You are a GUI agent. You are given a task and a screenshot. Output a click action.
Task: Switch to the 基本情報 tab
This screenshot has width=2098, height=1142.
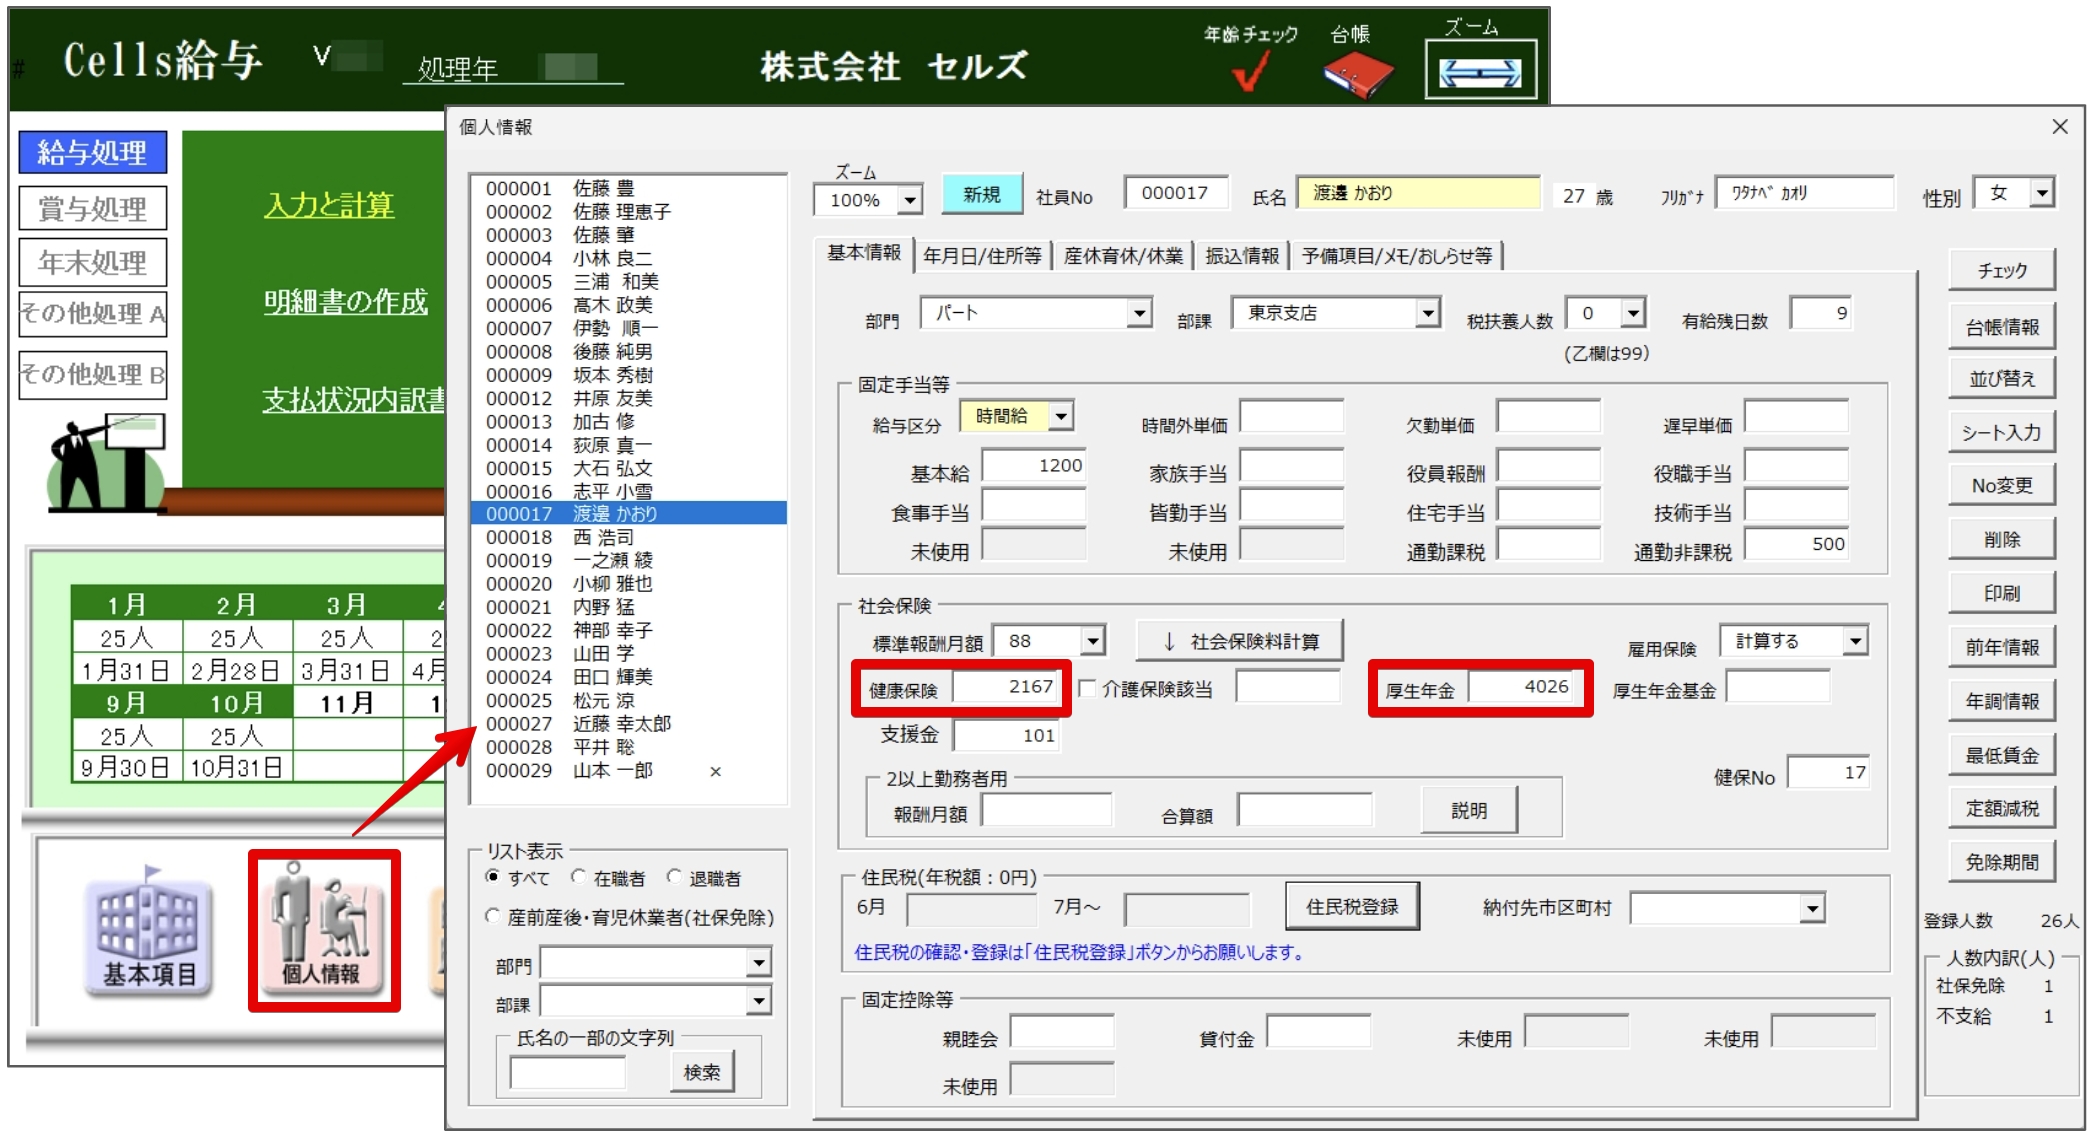(x=863, y=254)
